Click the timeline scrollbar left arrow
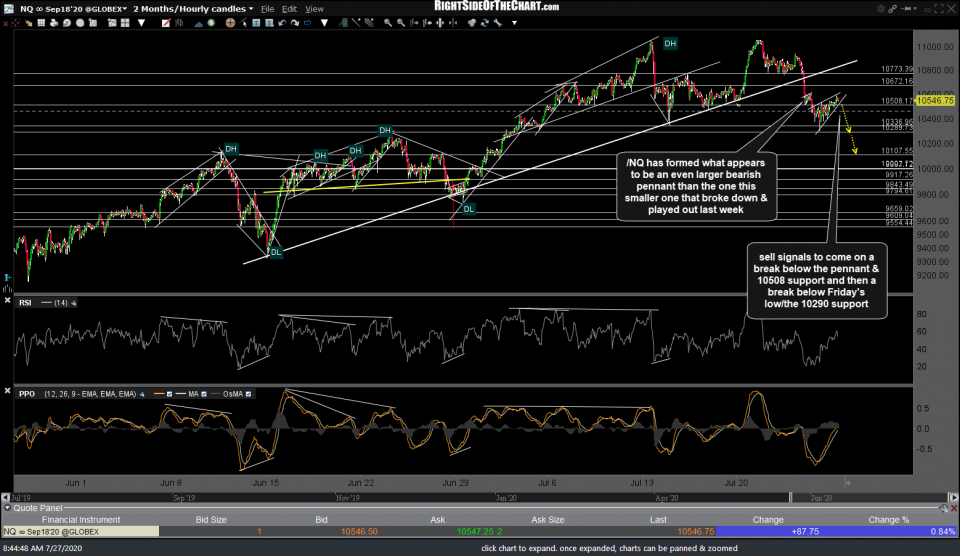Viewport: 960px width, 556px height. point(6,498)
